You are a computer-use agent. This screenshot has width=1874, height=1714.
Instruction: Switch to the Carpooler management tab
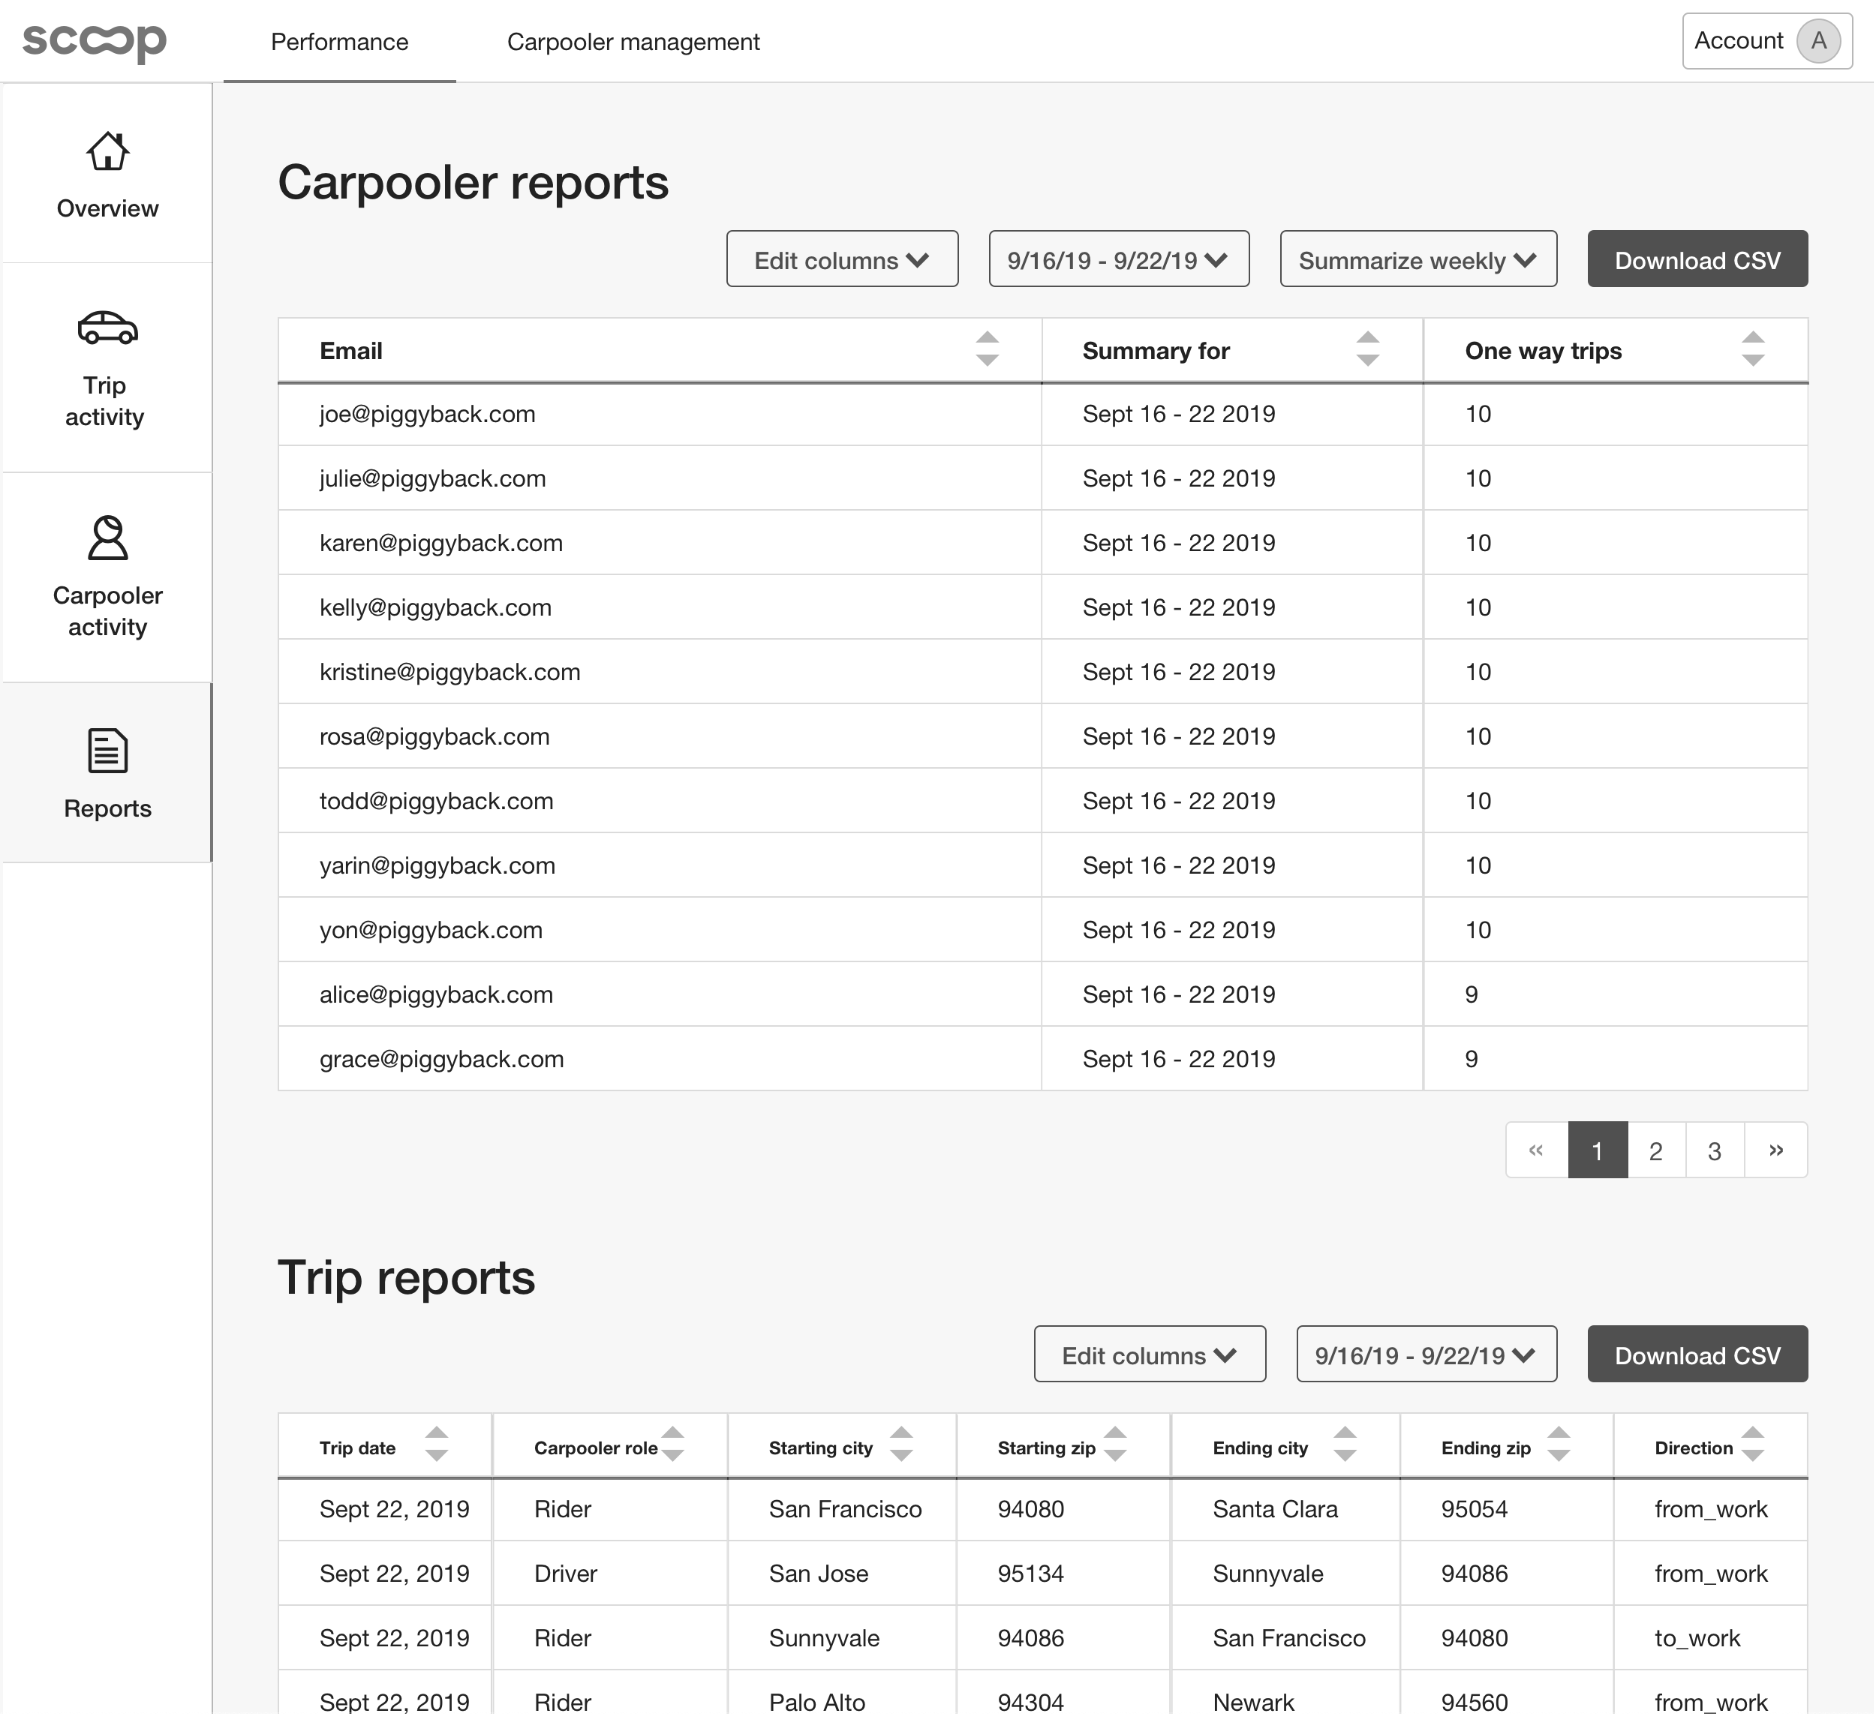click(635, 42)
